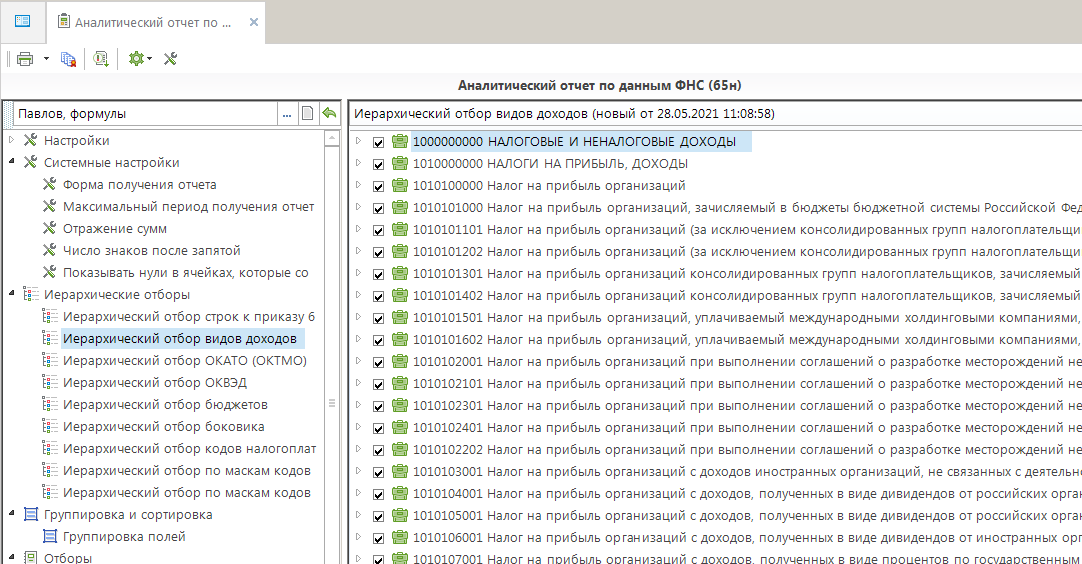The height and width of the screenshot is (564, 1082).
Task: Select Отражение сумм setting
Action: [x=115, y=228]
